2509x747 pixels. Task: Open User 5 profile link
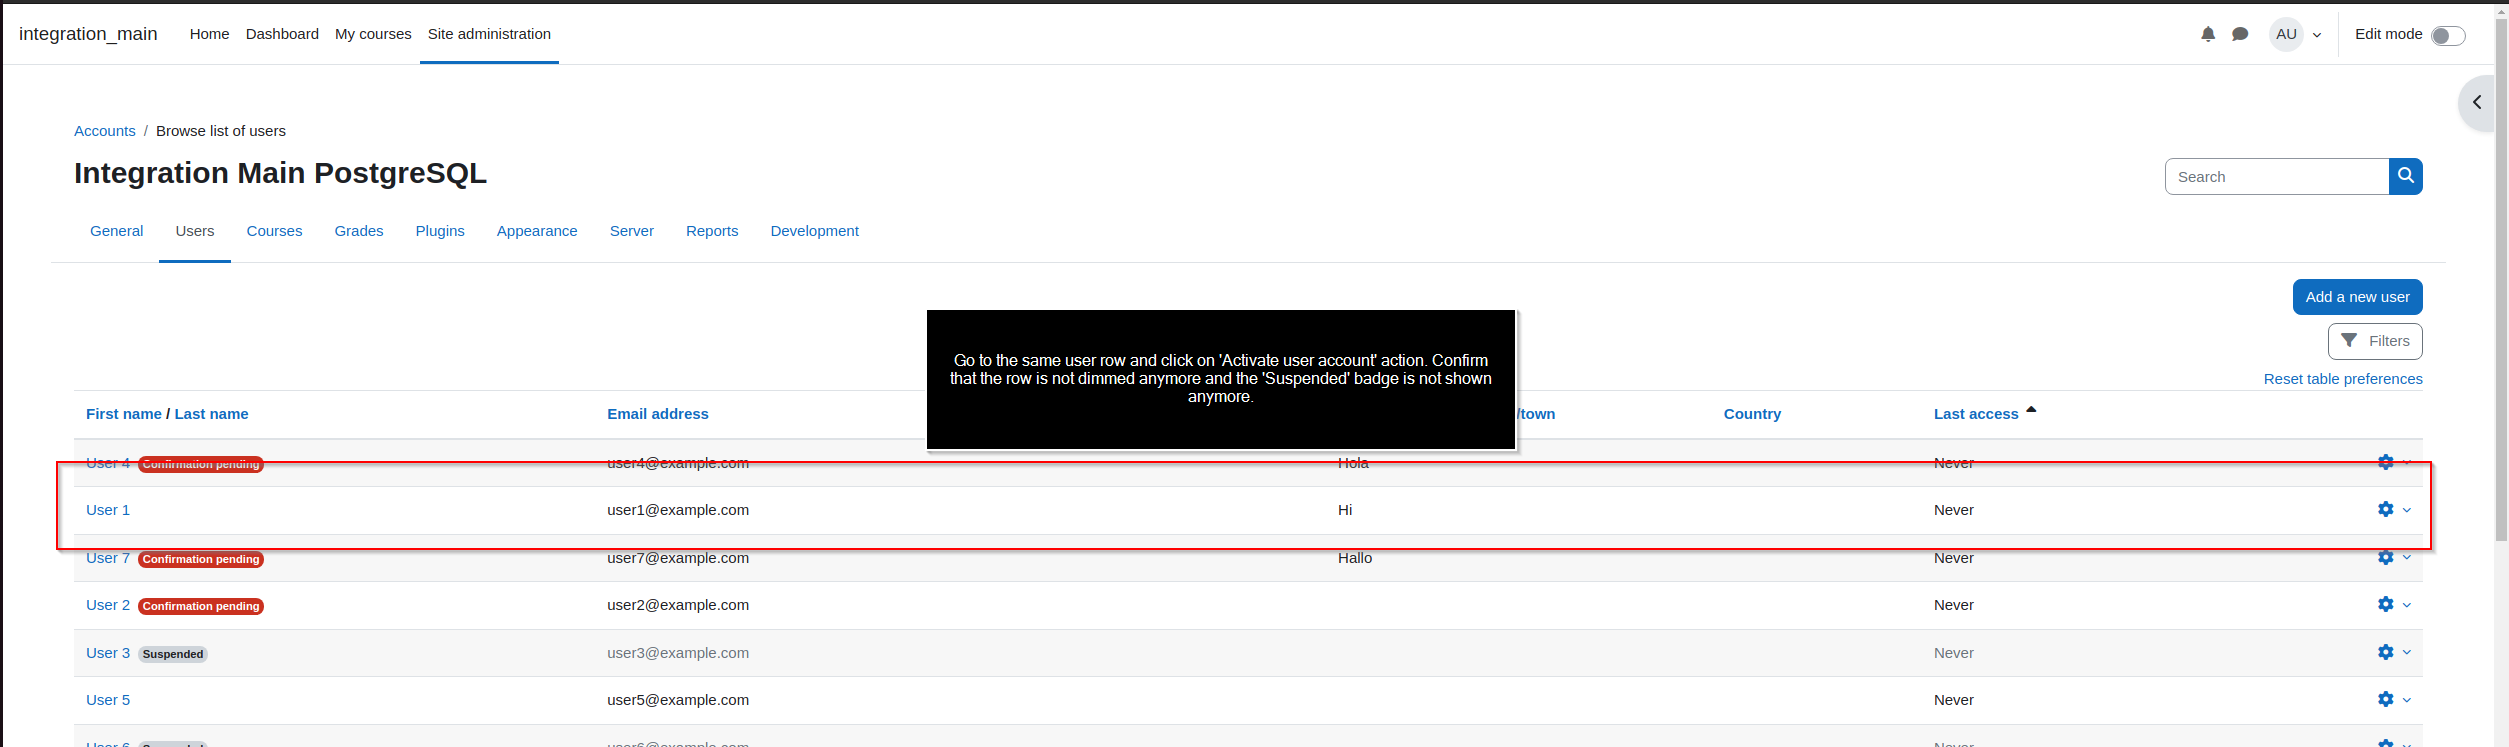pyautogui.click(x=108, y=700)
